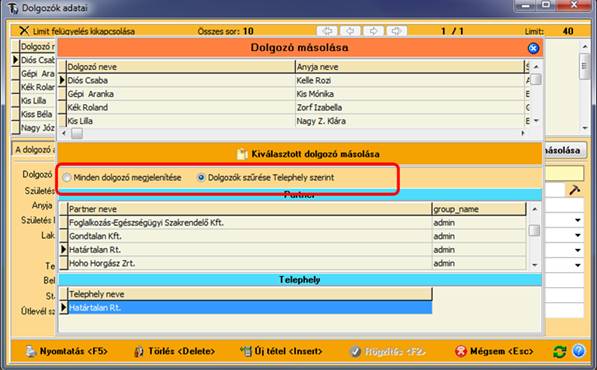
Task: Select Minden dolgozó megjelenítése radio button
Action: tap(67, 178)
